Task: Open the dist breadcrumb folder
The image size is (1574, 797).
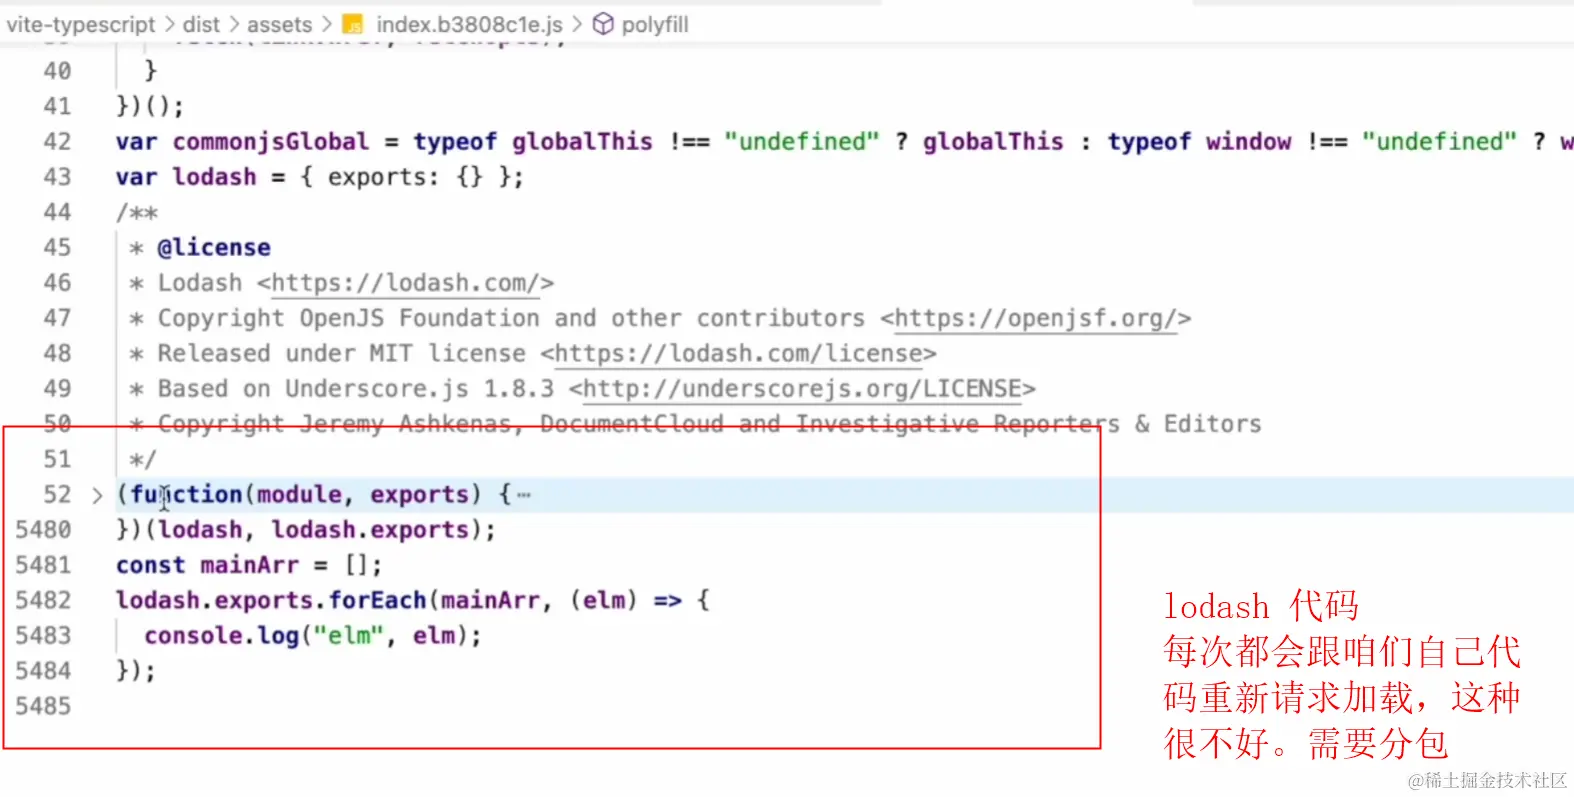Action: click(201, 24)
